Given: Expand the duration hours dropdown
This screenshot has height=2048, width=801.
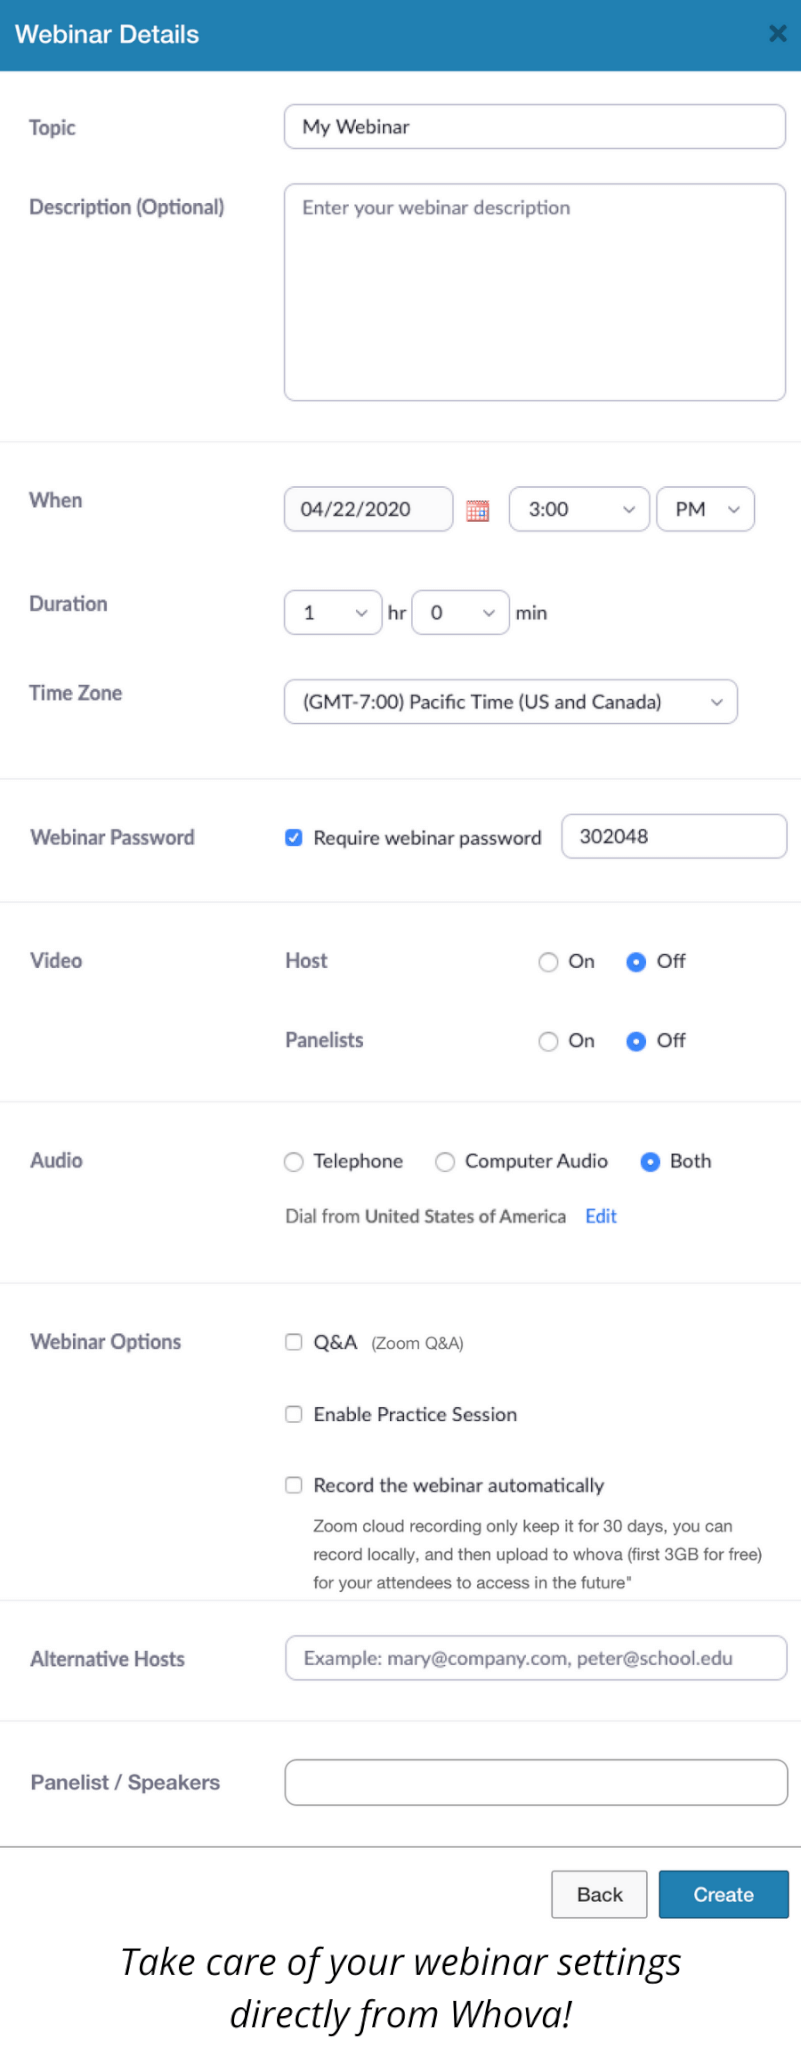Looking at the screenshot, I should click(333, 613).
